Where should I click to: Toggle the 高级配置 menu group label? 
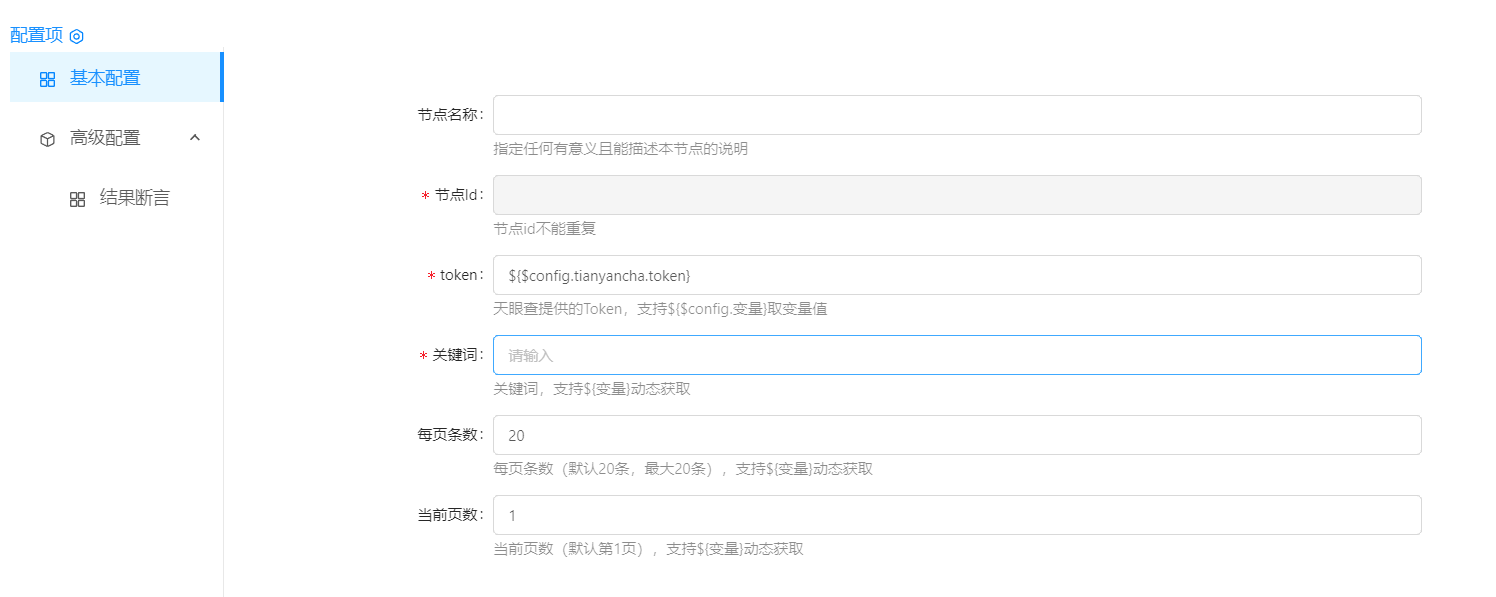click(105, 139)
